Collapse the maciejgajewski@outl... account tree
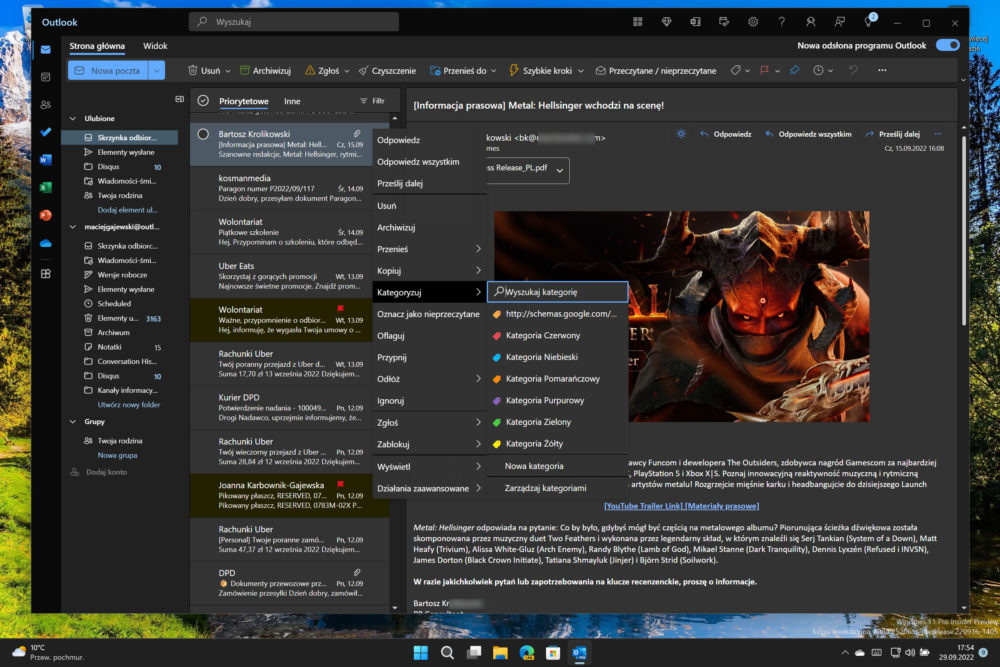Image resolution: width=1000 pixels, height=667 pixels. 73,227
